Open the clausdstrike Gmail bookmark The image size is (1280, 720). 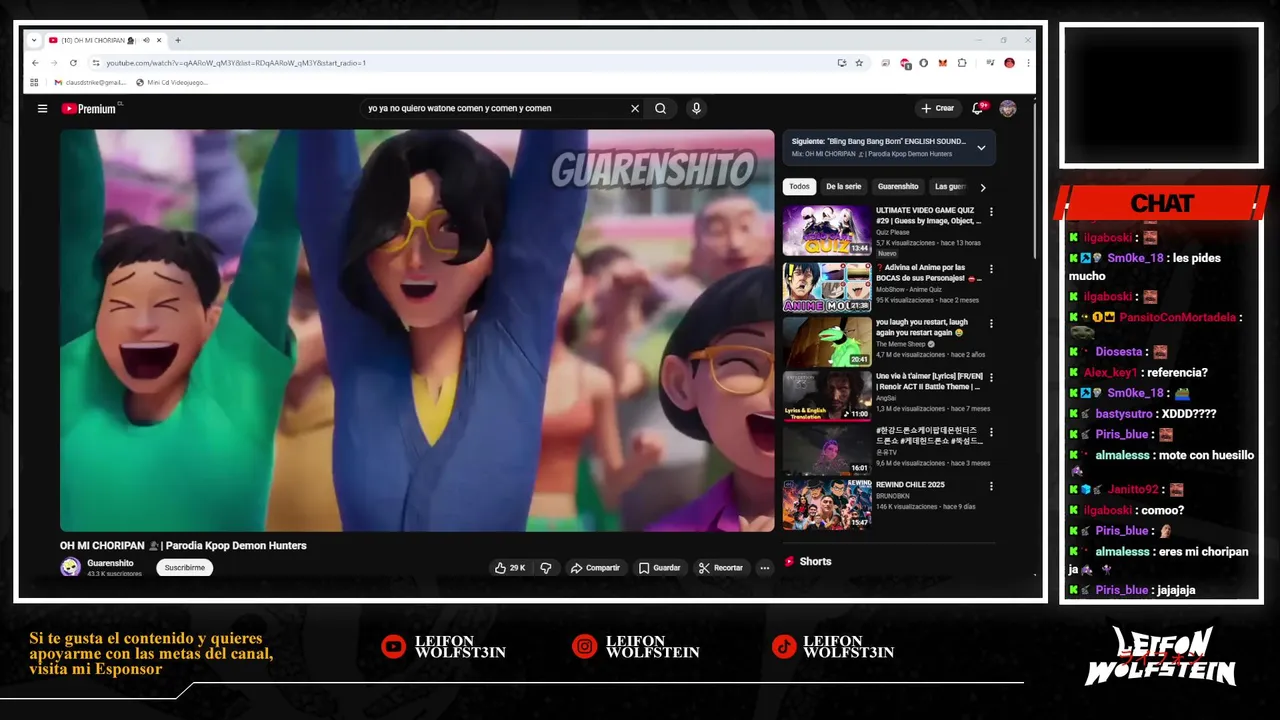[90, 82]
